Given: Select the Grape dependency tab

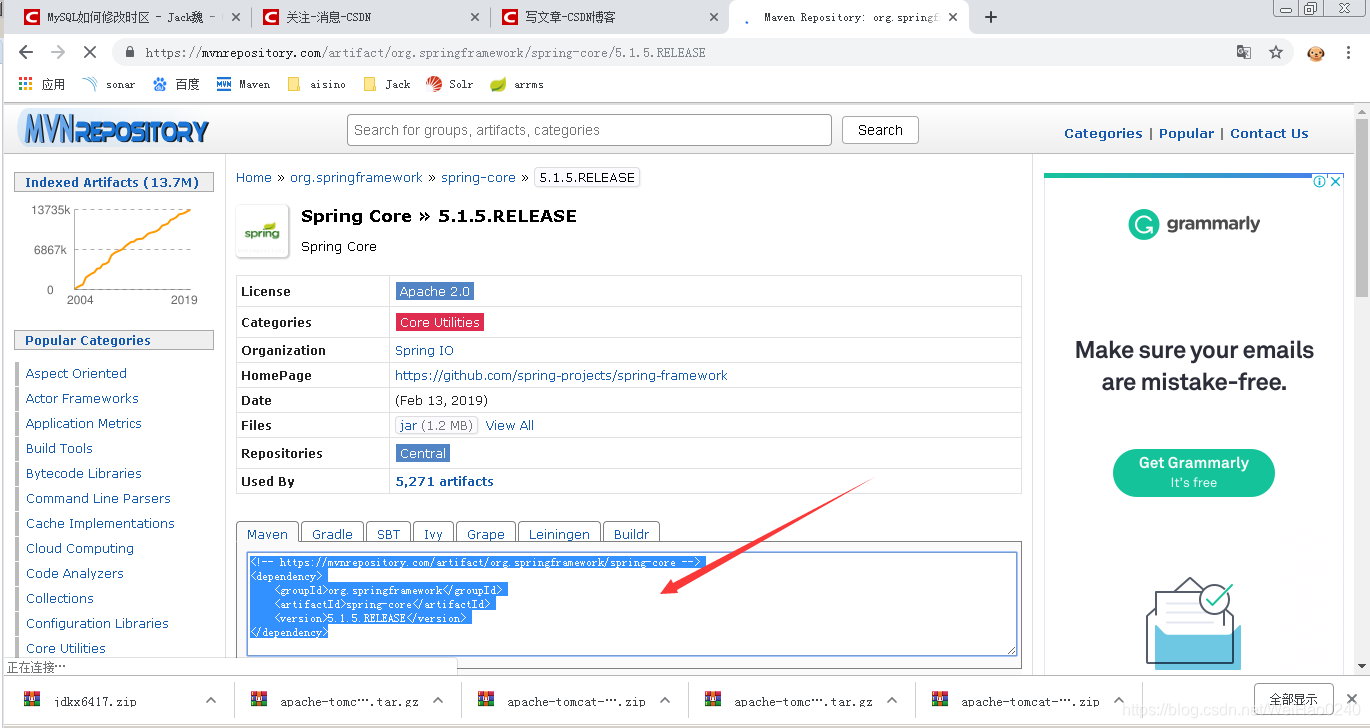Looking at the screenshot, I should pos(486,534).
